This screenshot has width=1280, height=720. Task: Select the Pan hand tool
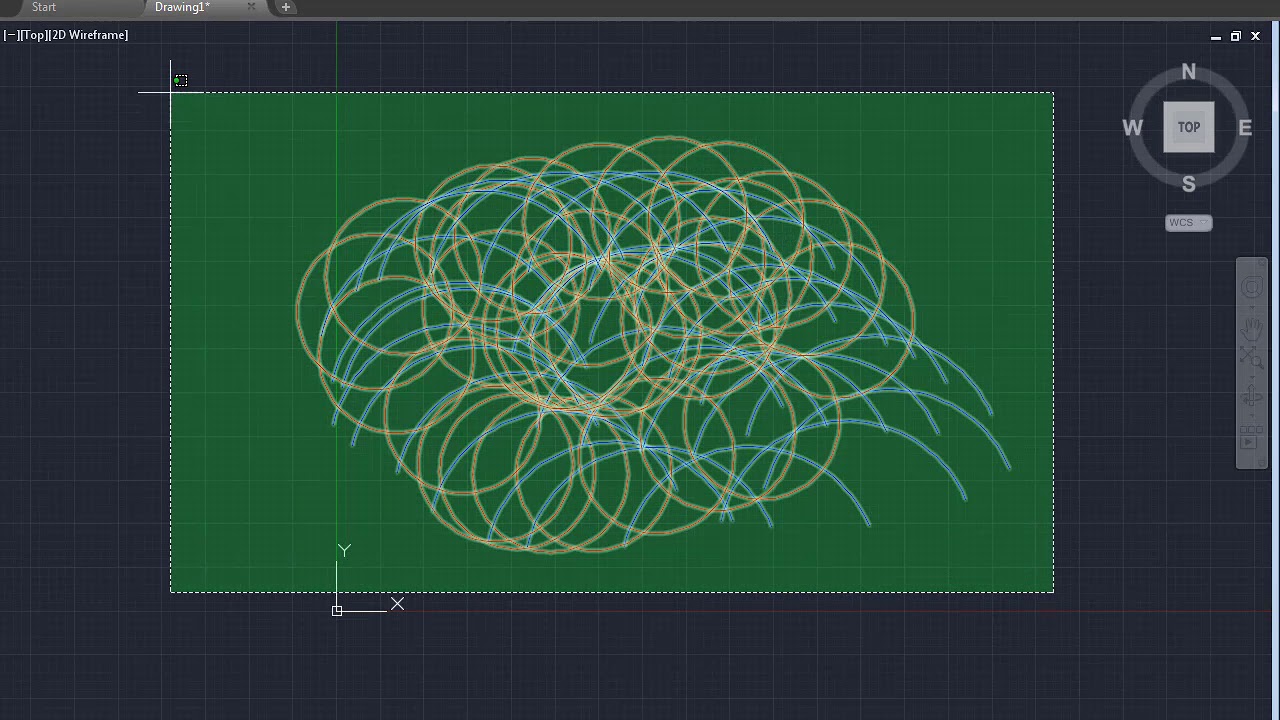click(1252, 330)
